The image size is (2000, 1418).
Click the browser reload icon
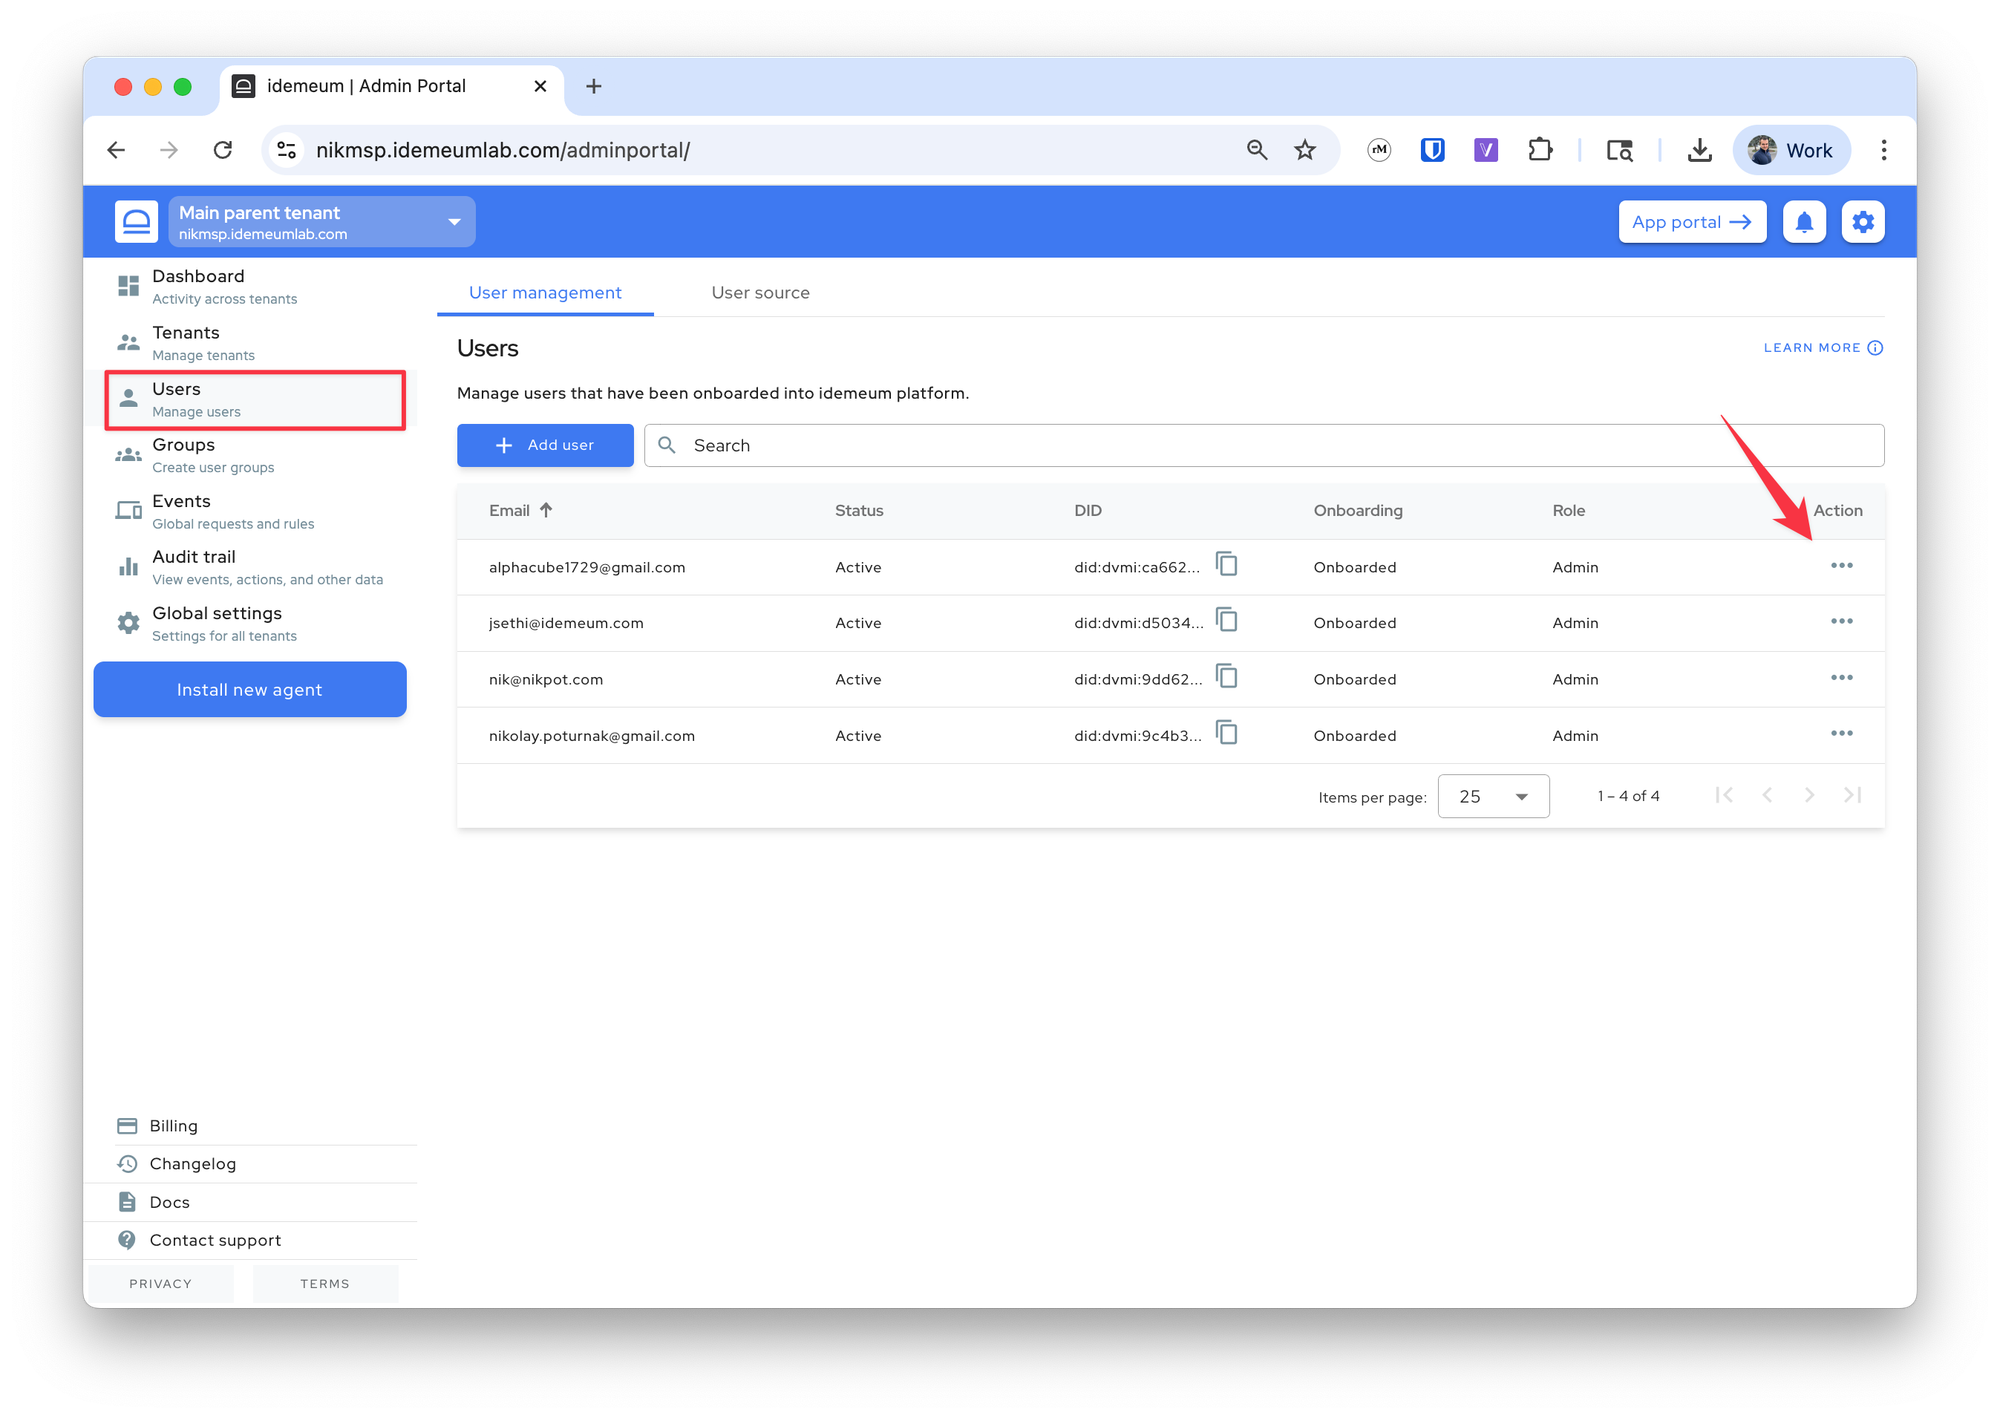(x=223, y=150)
